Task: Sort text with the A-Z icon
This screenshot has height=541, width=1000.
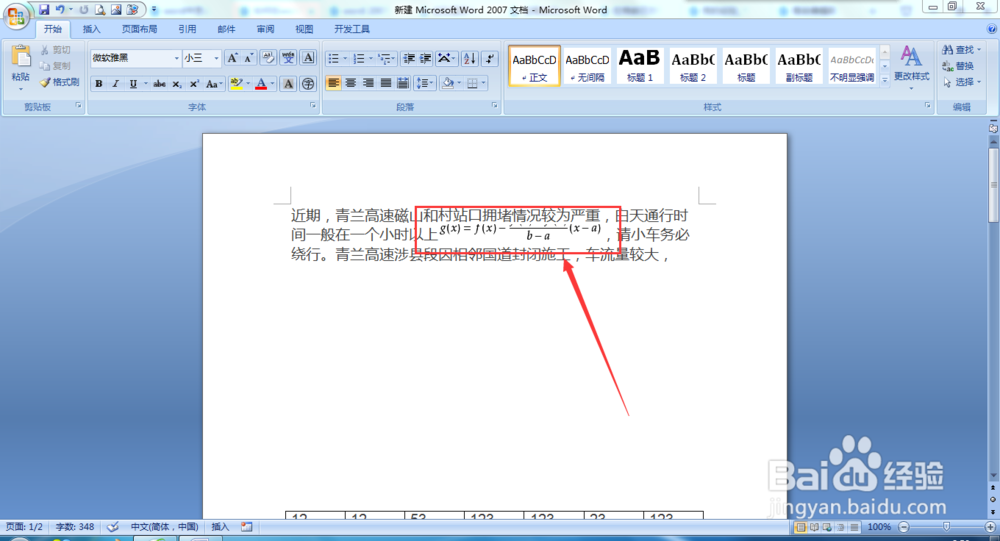Action: (x=469, y=59)
